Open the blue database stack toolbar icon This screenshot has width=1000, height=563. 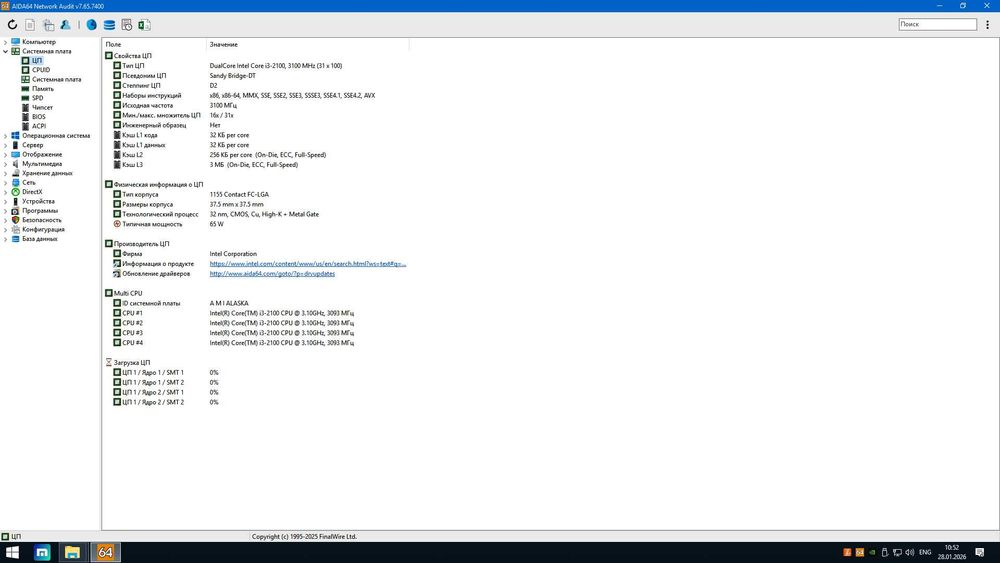pos(109,25)
